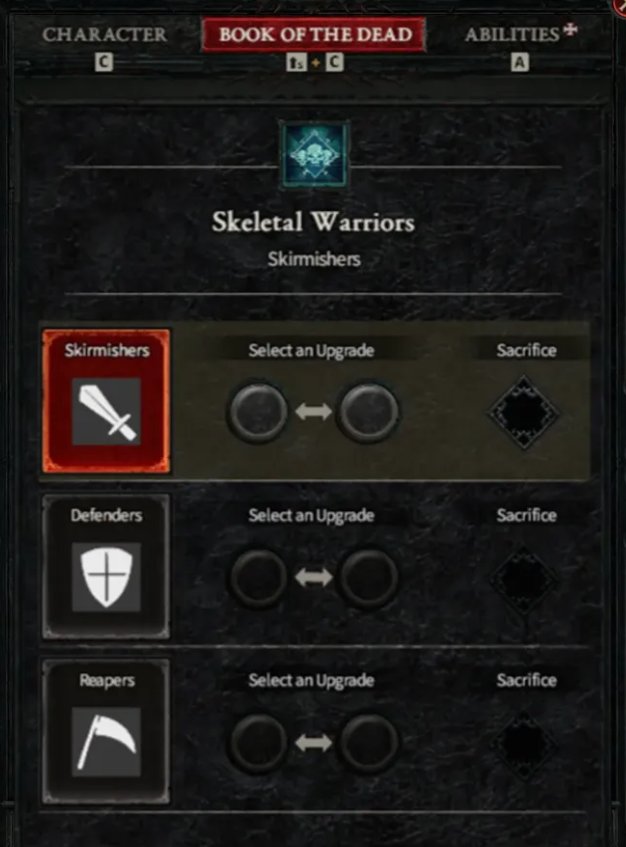Open the Abilities tab
Image resolution: width=626 pixels, height=847 pixels.
(512, 35)
